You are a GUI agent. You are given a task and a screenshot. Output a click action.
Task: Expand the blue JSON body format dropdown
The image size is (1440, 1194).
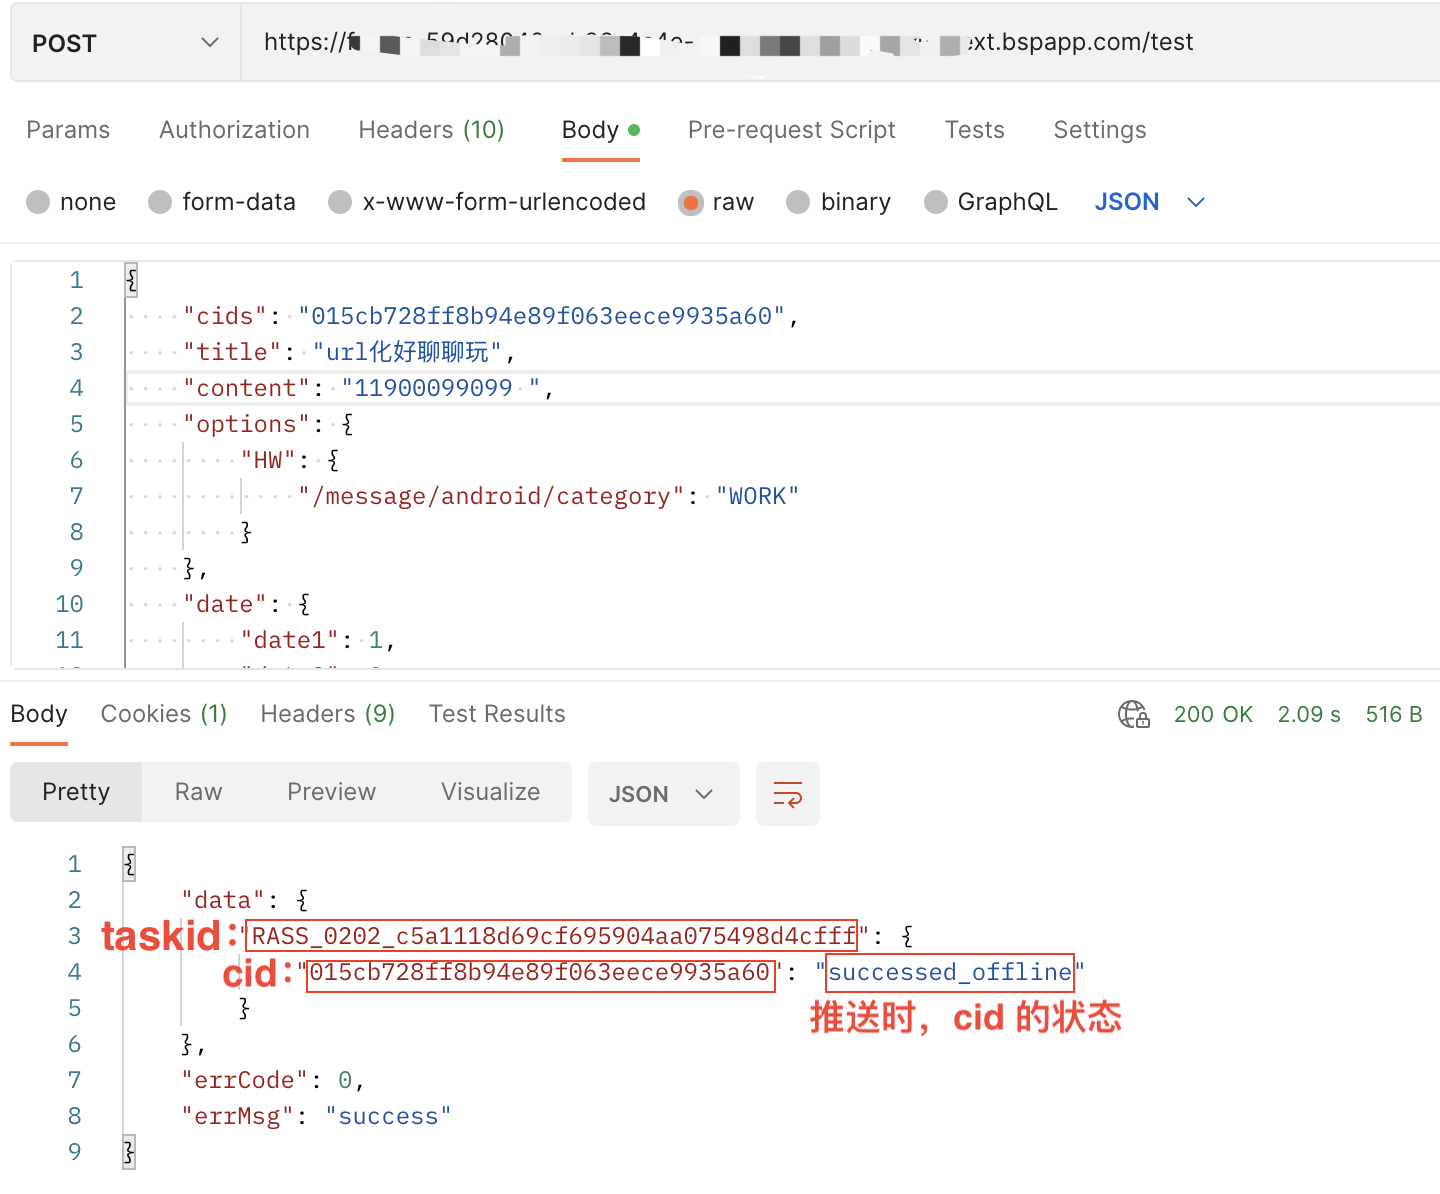tap(1149, 202)
